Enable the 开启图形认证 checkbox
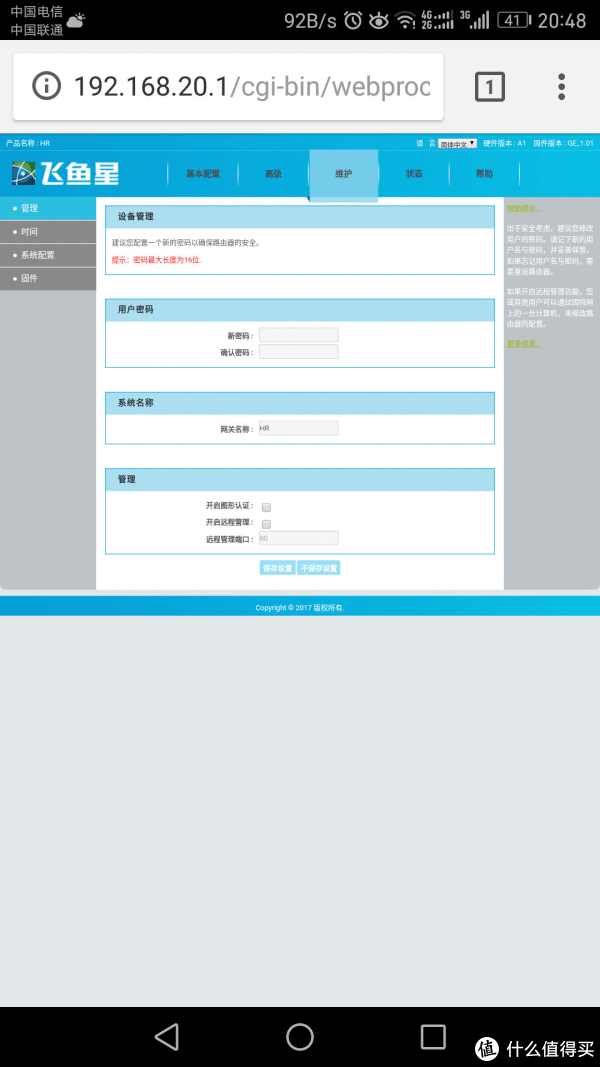 pos(266,507)
